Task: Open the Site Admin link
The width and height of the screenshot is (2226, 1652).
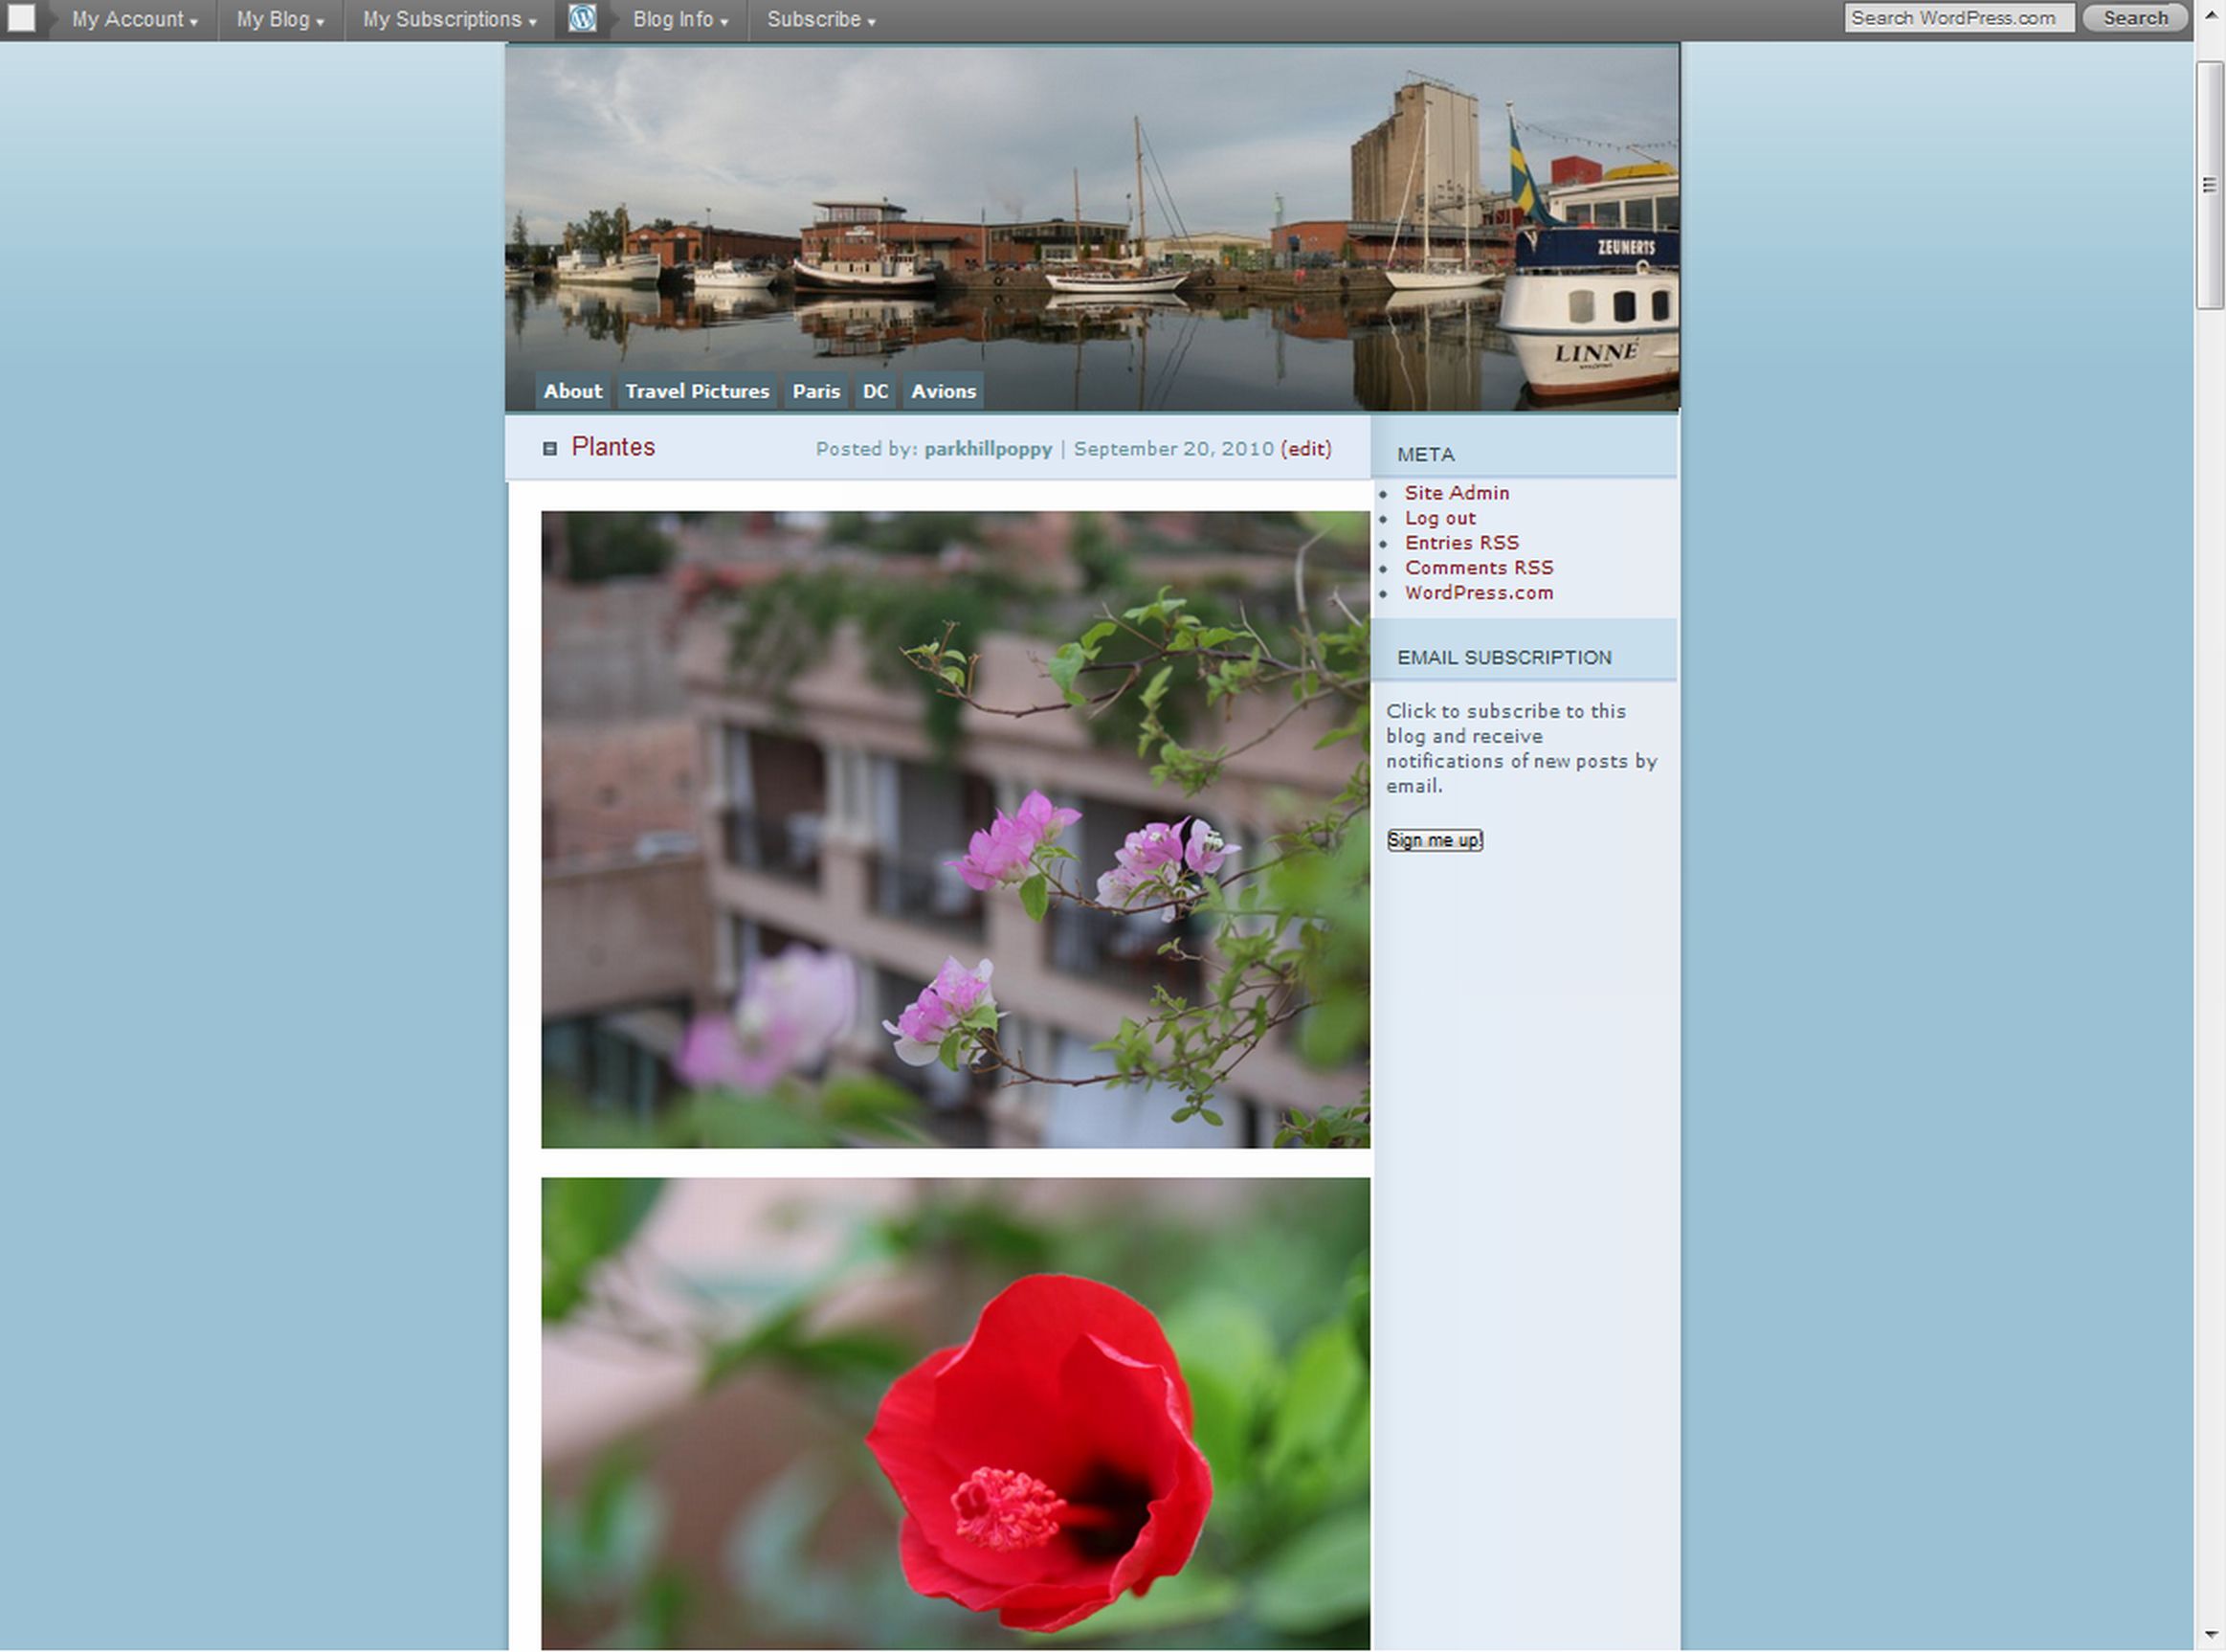Action: [x=1456, y=493]
